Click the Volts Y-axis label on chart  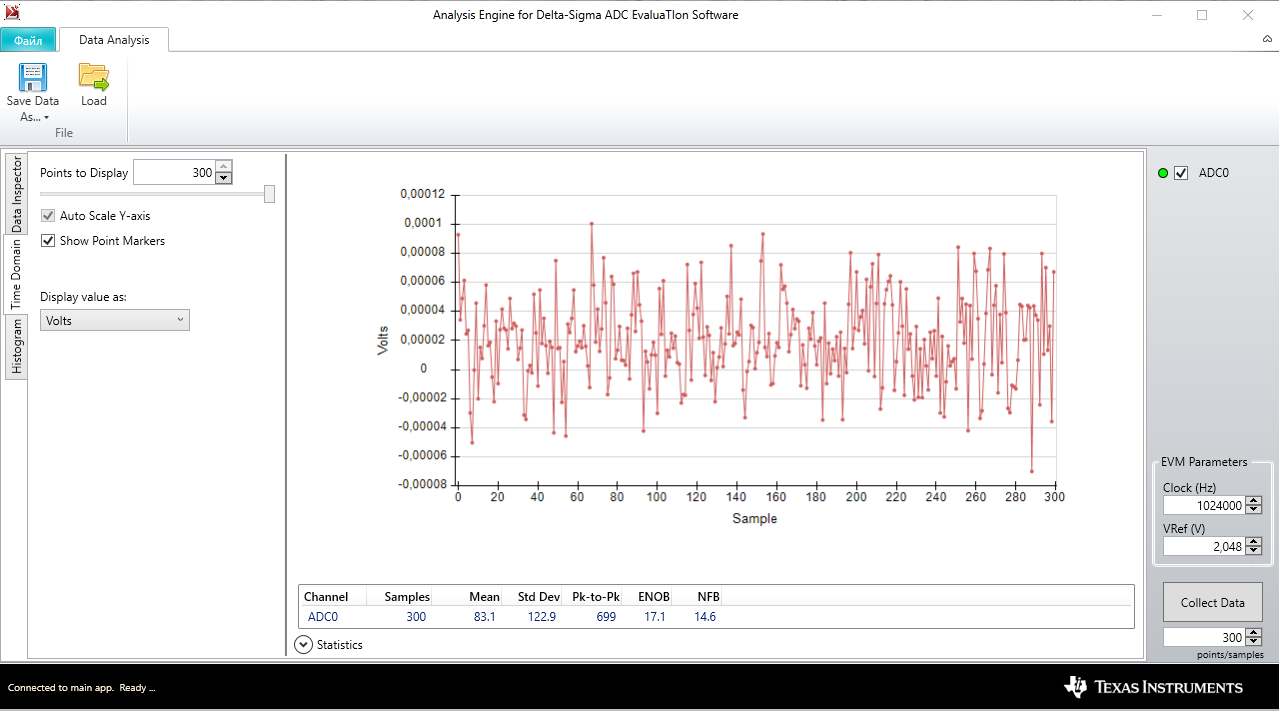383,340
